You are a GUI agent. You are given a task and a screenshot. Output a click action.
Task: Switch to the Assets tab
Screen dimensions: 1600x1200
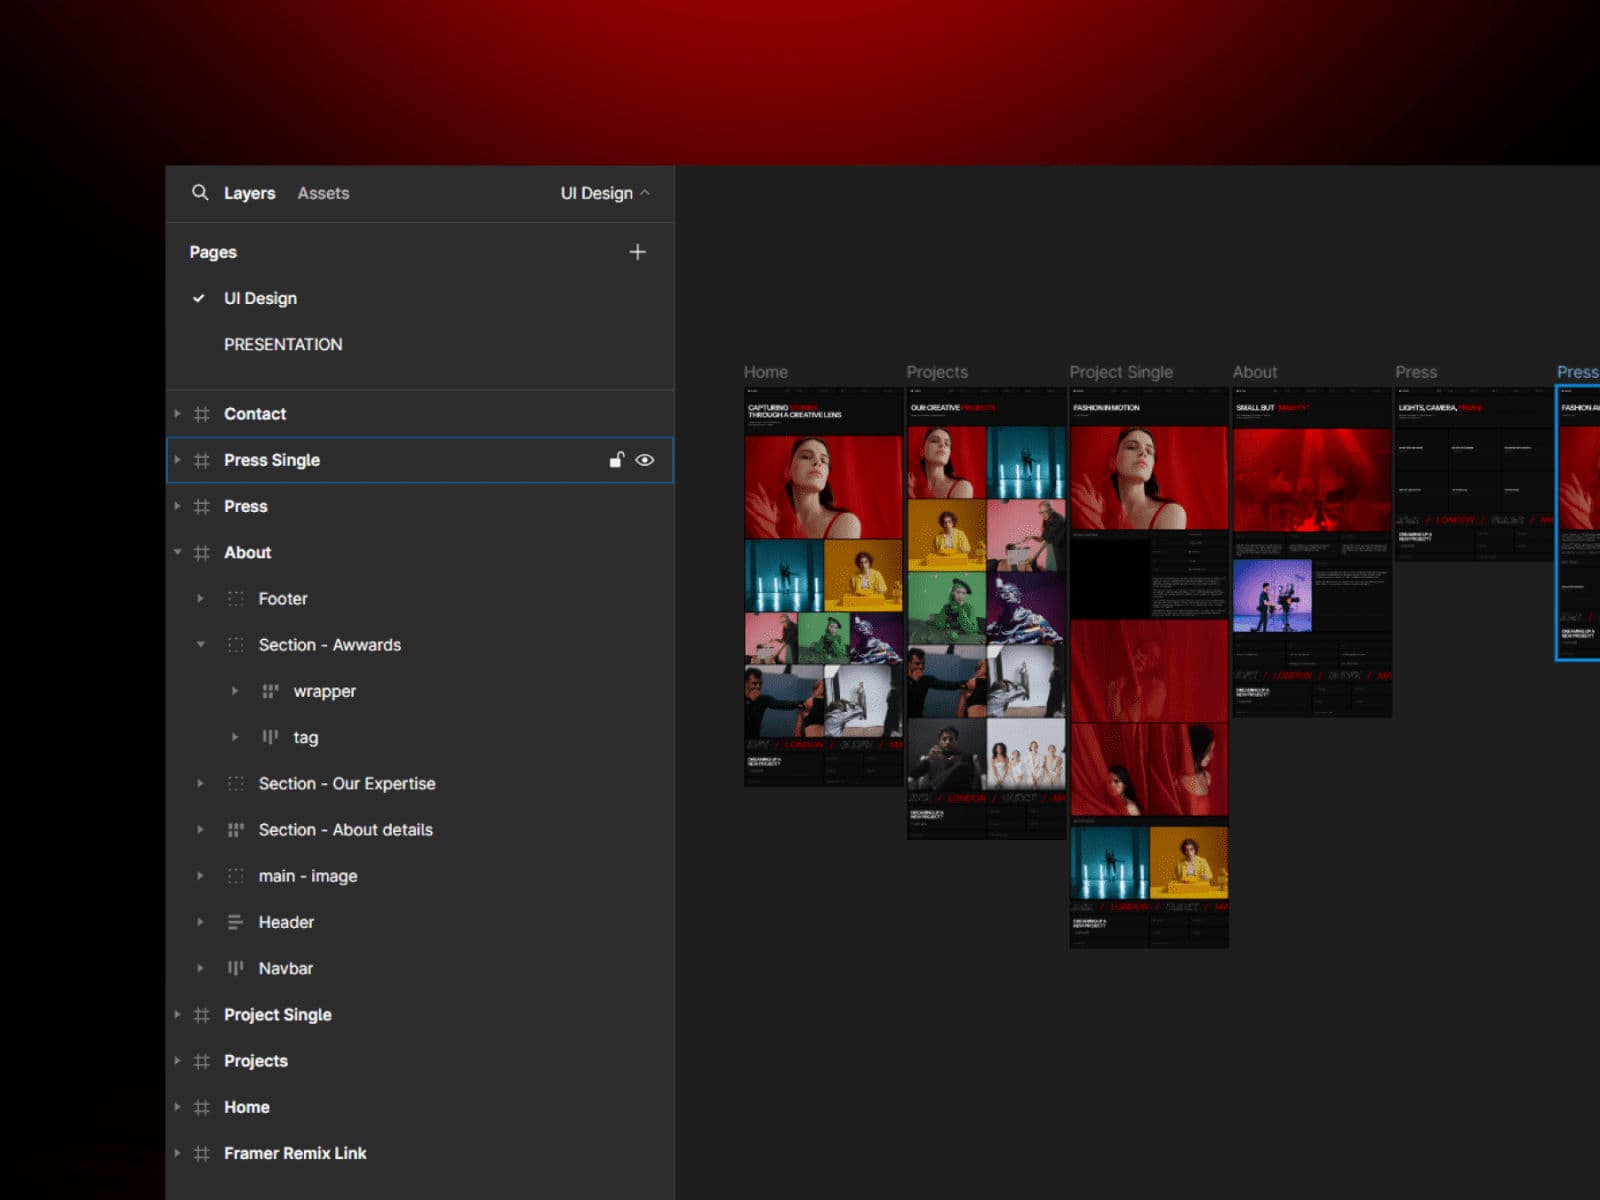tap(323, 193)
